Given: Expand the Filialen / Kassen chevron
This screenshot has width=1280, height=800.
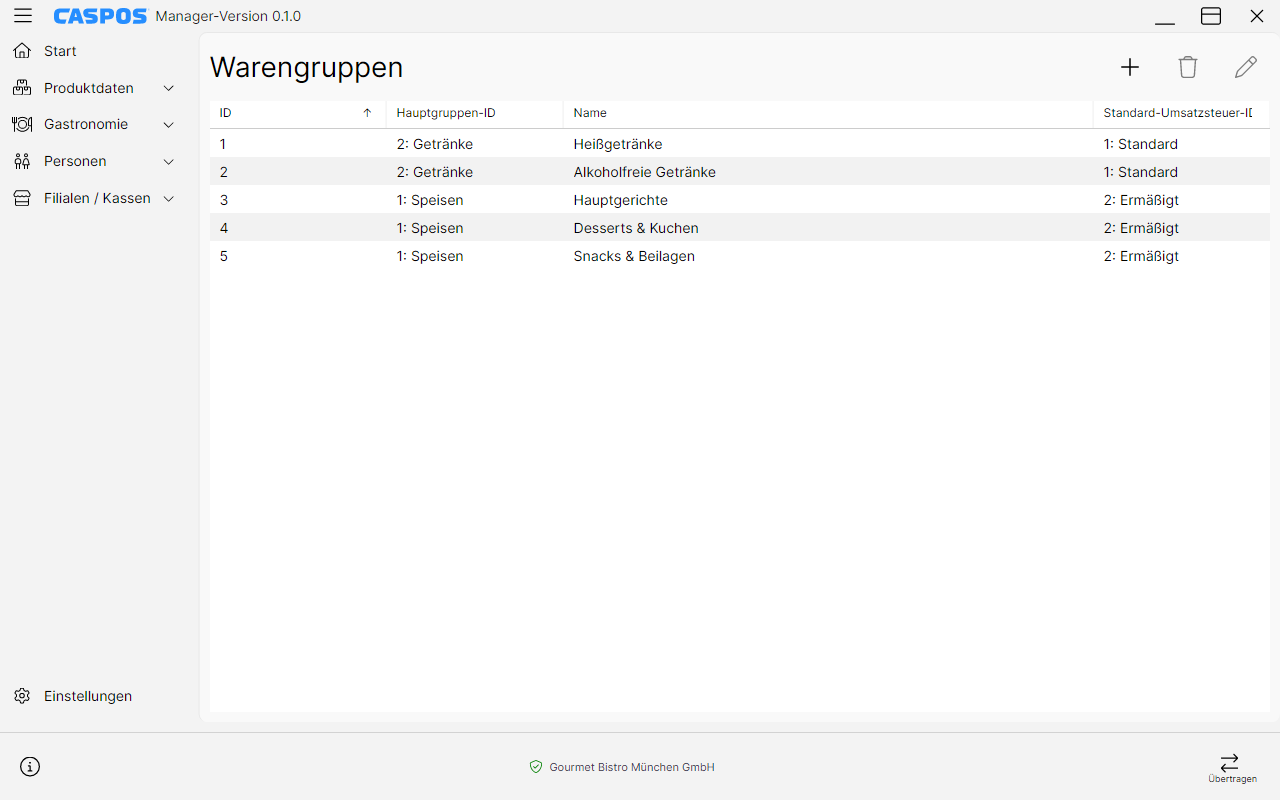Looking at the screenshot, I should [169, 198].
